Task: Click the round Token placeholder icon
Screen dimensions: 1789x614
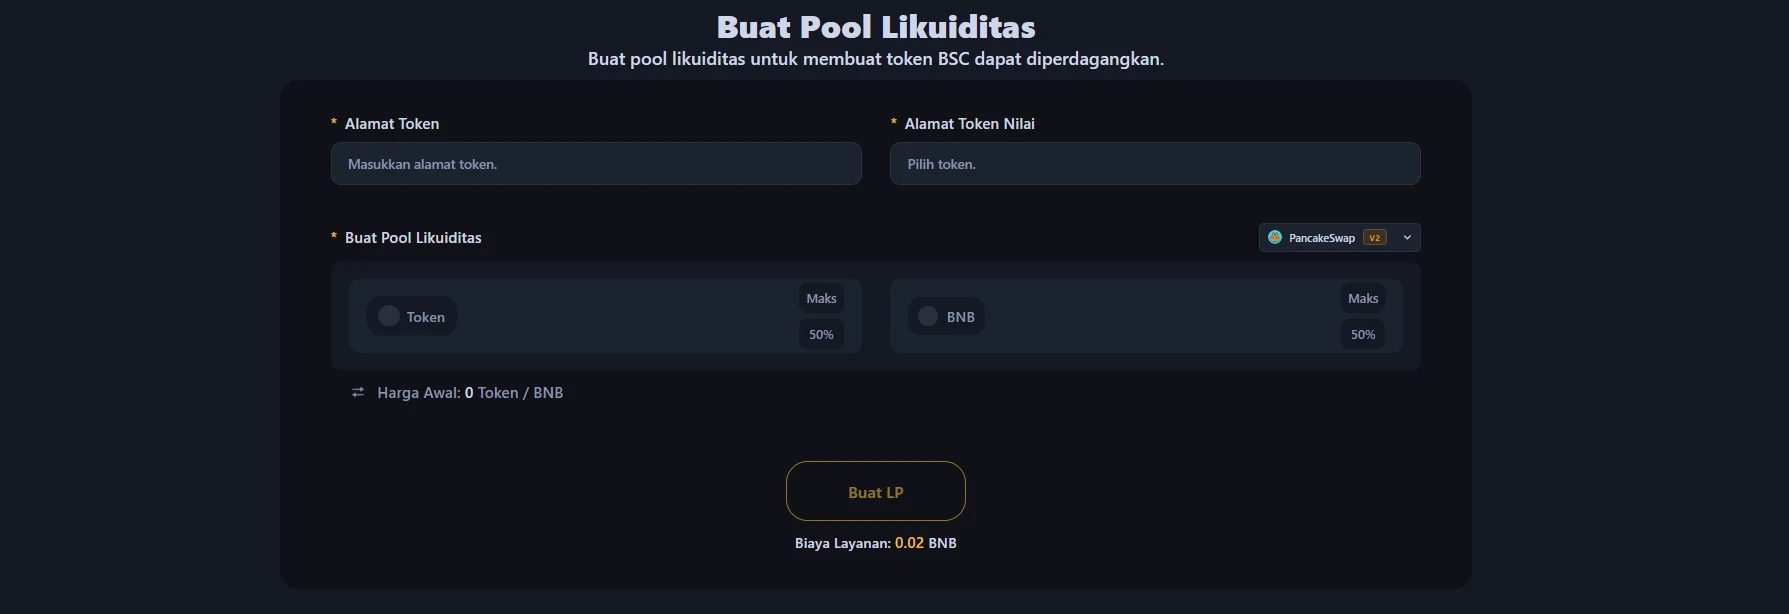Action: [389, 316]
